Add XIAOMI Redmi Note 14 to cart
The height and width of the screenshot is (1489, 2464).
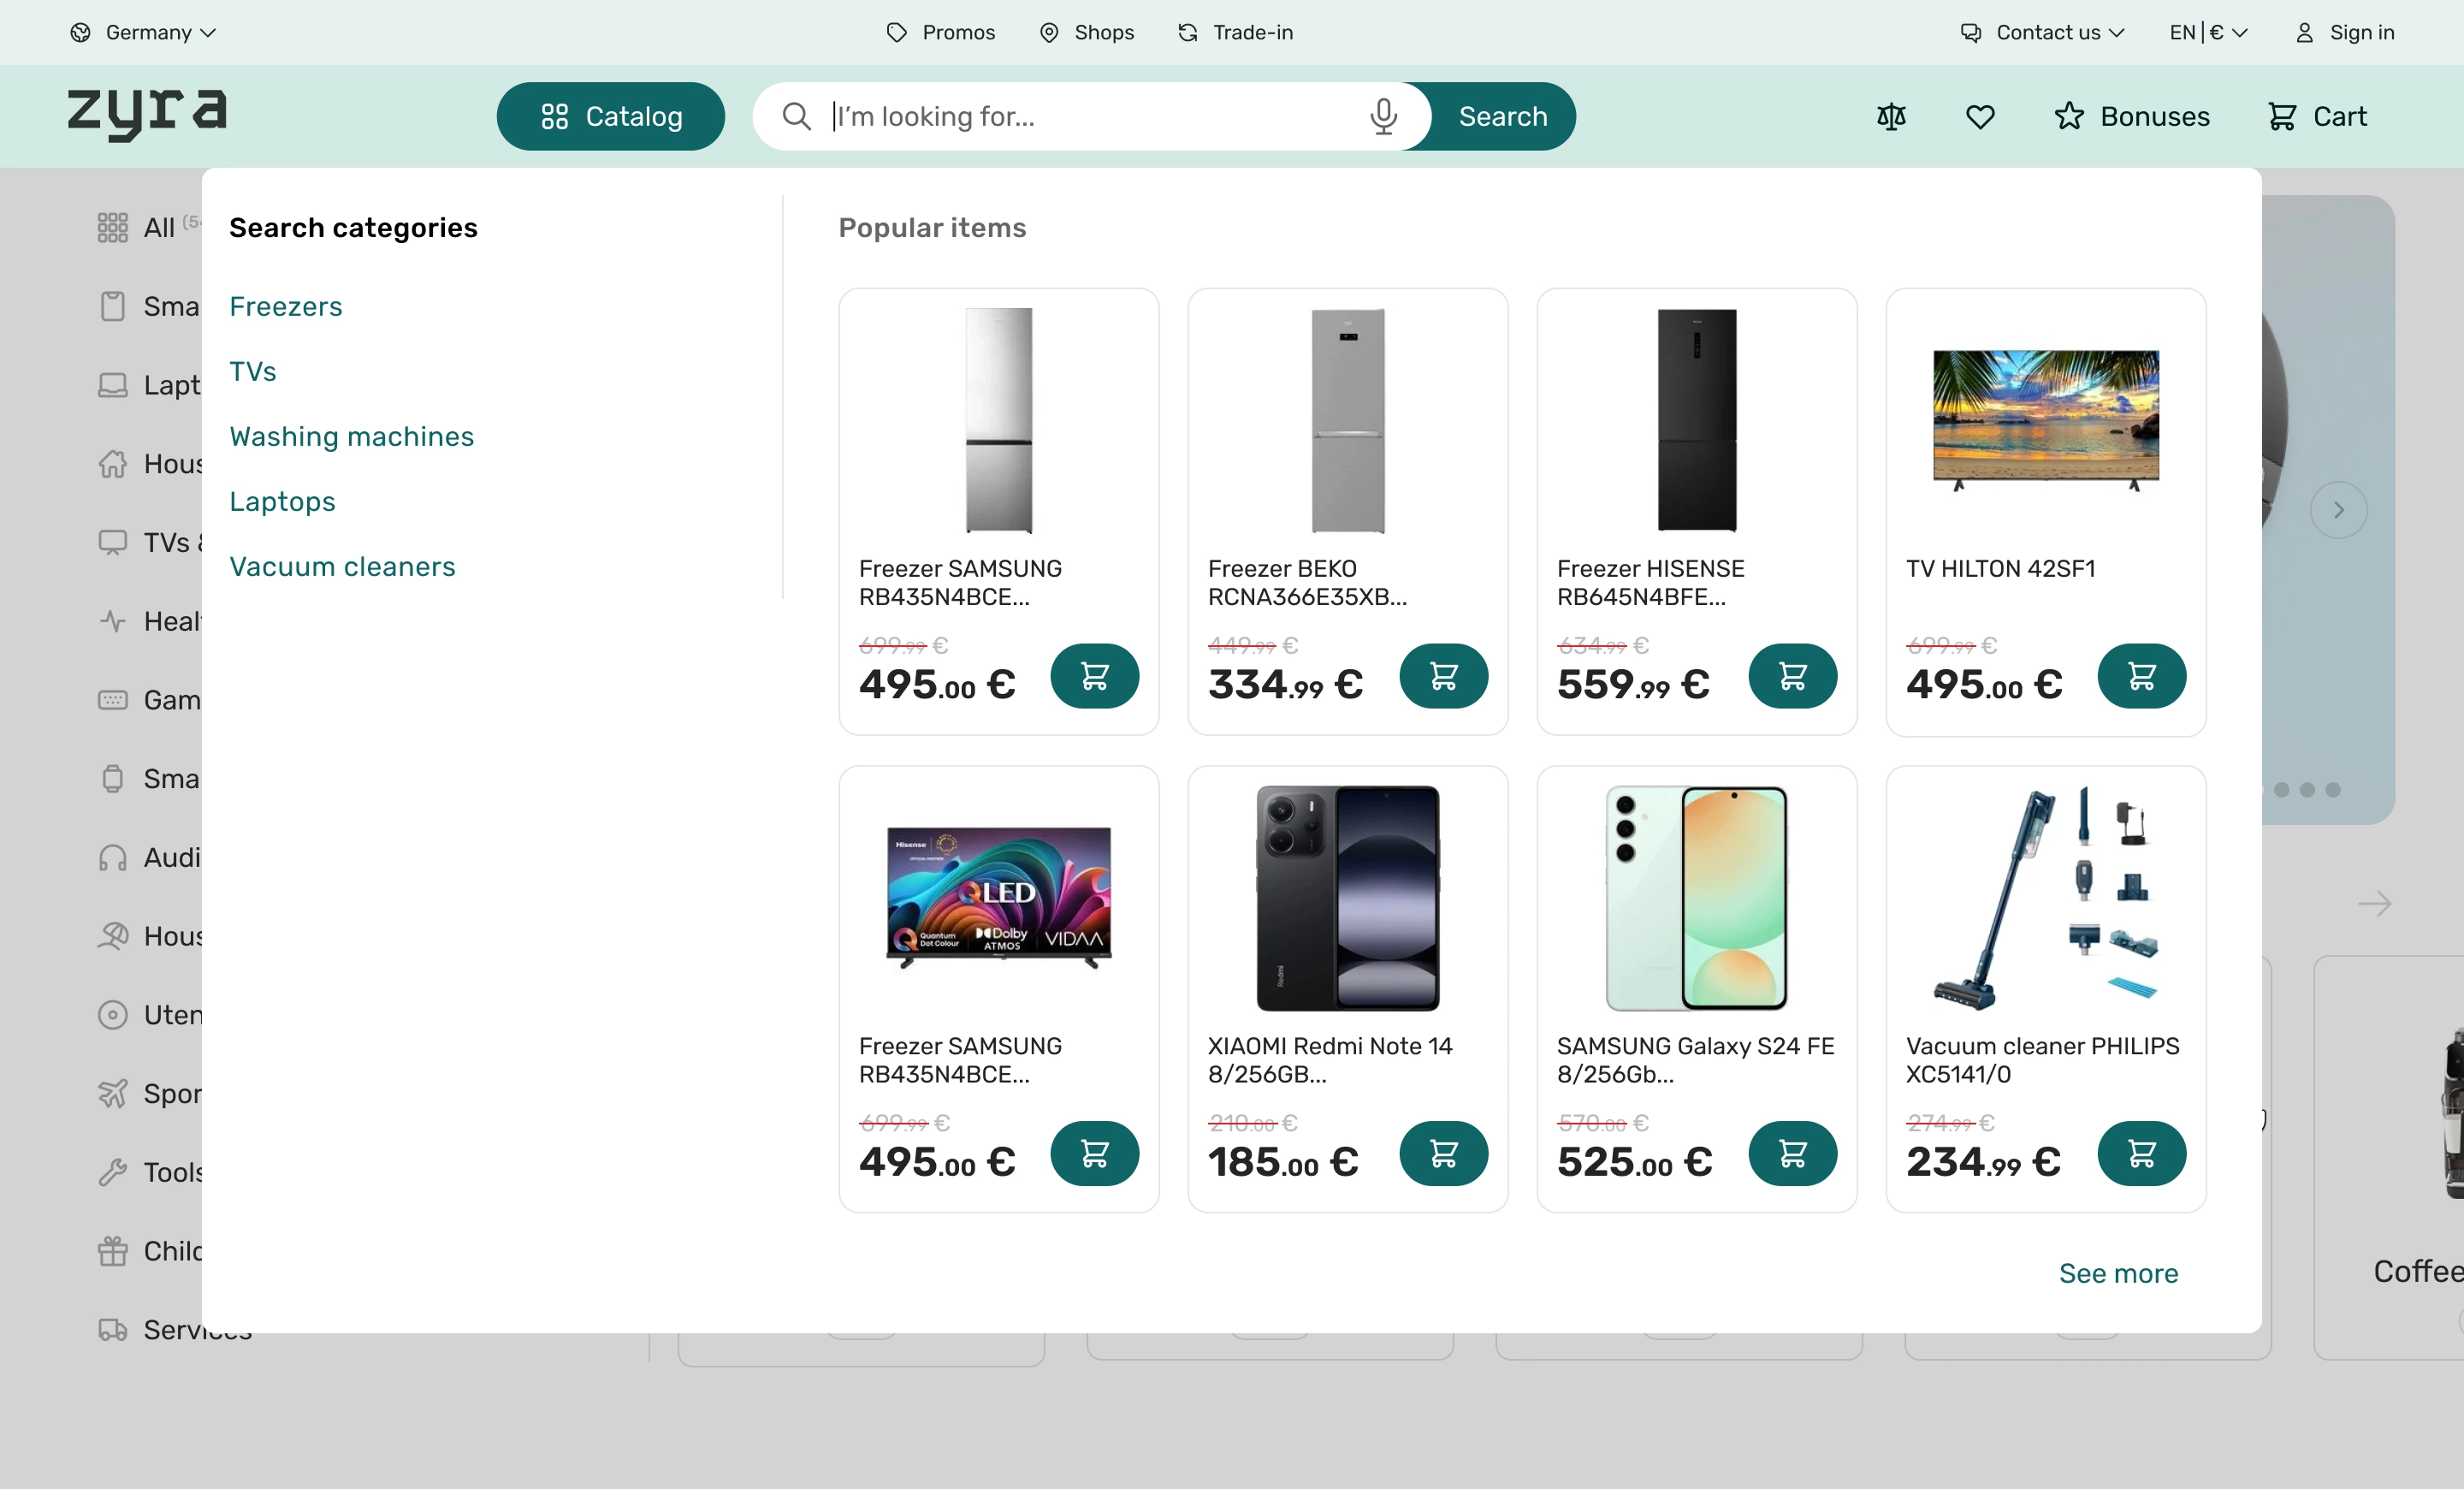click(1444, 1153)
